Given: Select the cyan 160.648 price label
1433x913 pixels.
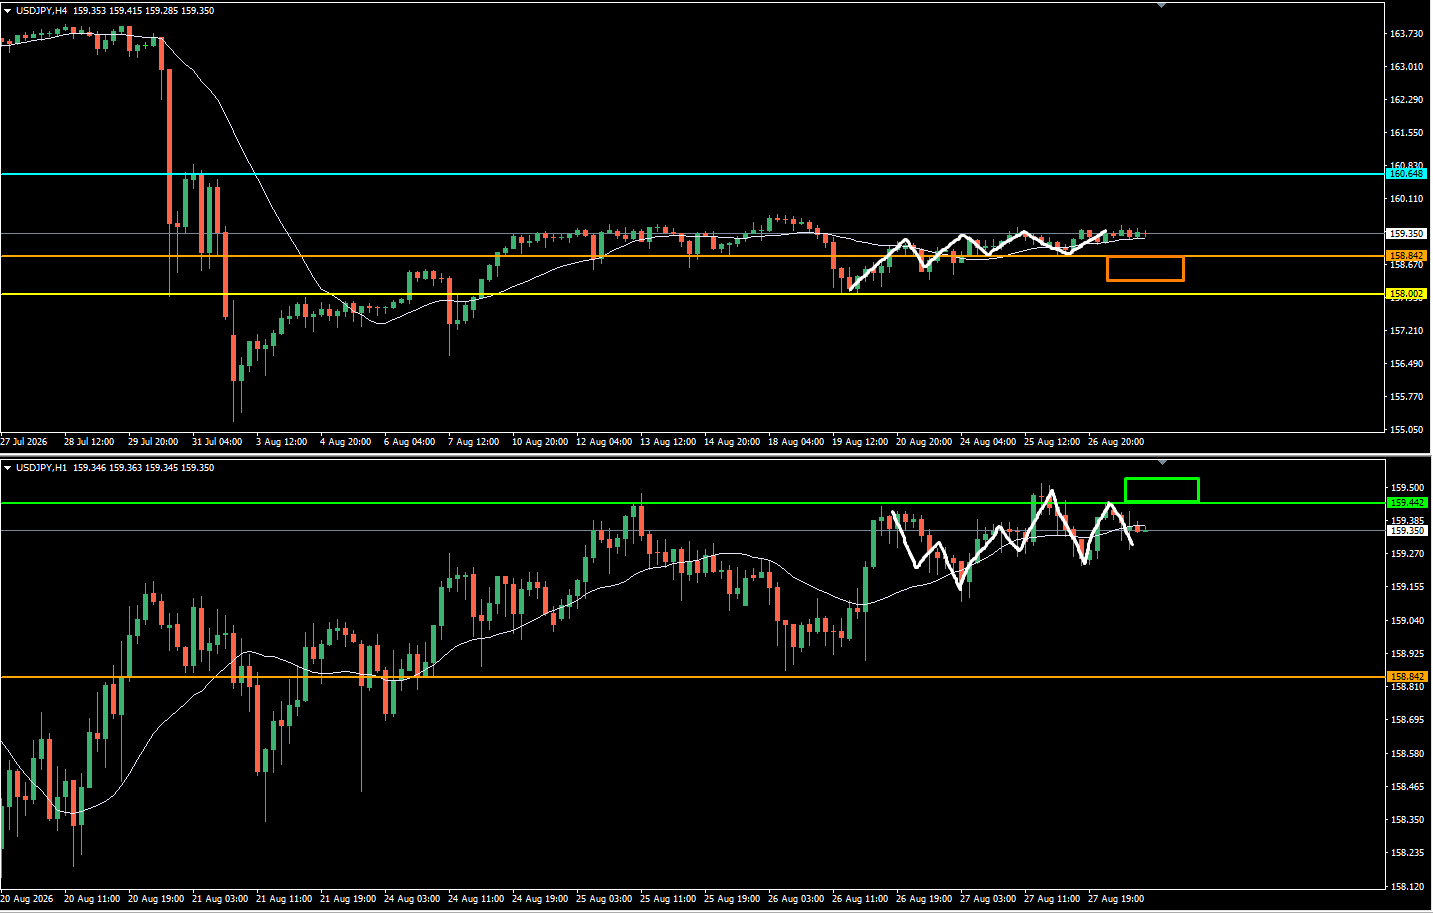Looking at the screenshot, I should [1406, 174].
